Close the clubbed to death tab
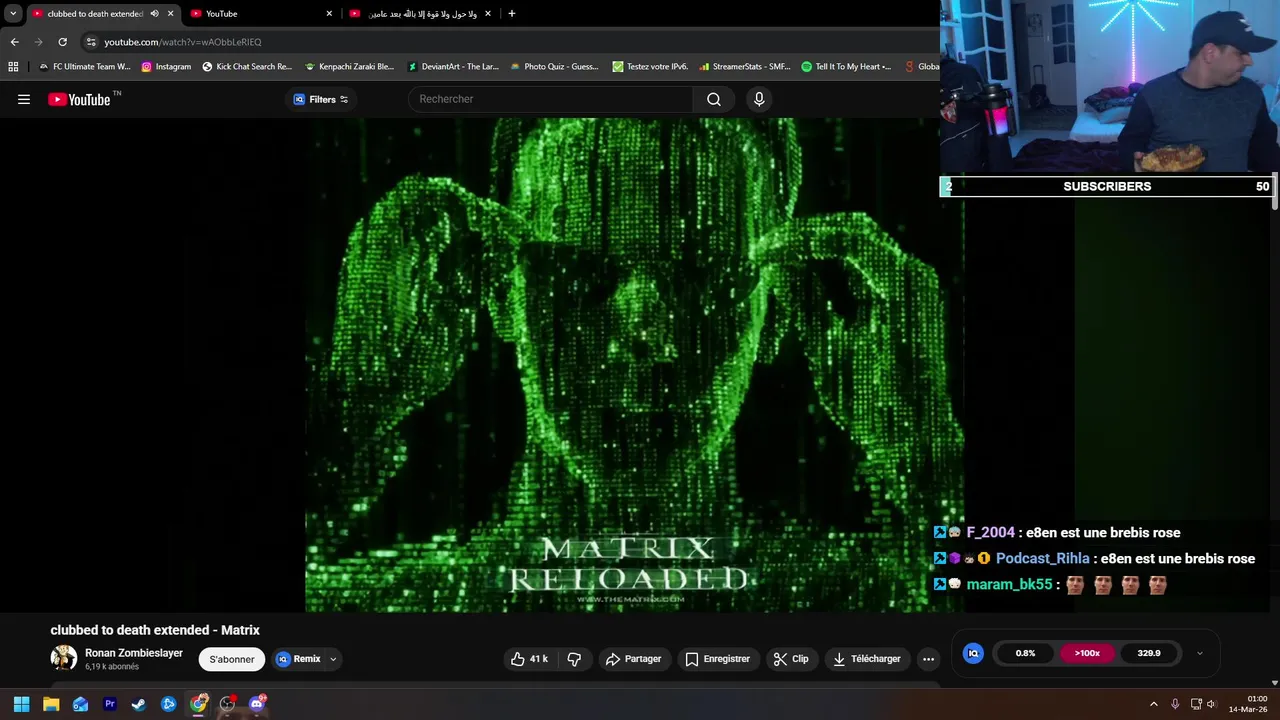Screen dimensions: 1280x720 pyautogui.click(x=170, y=14)
